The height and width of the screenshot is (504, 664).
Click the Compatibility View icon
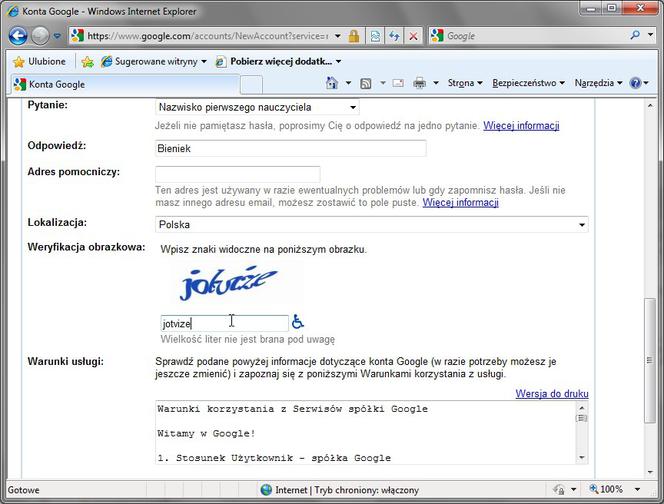click(x=375, y=36)
